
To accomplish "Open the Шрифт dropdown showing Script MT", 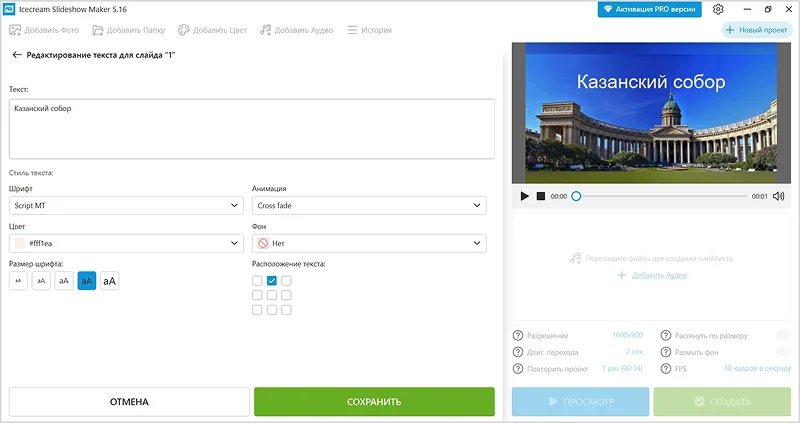I will (x=126, y=205).
